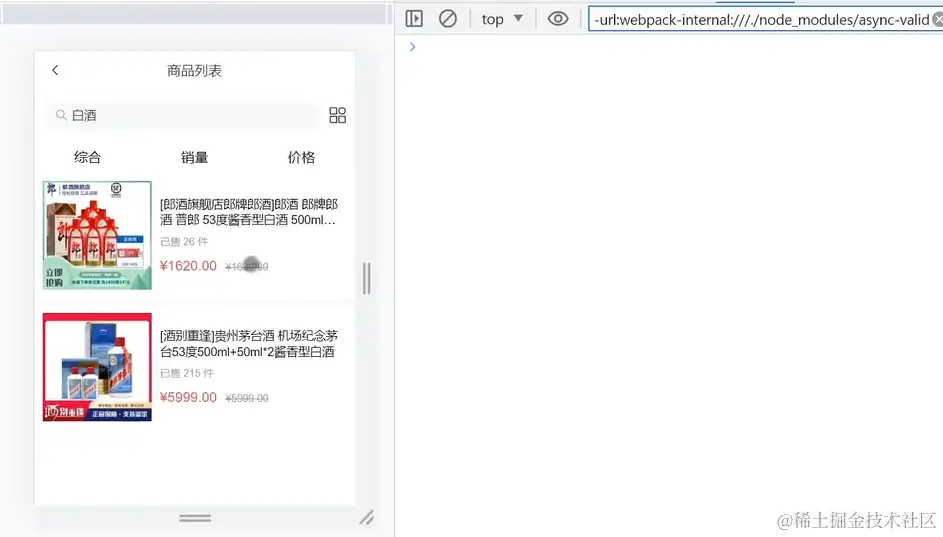Screen dimensions: 943x537
Task: Clear the filter text with the x button
Action: tap(938, 20)
